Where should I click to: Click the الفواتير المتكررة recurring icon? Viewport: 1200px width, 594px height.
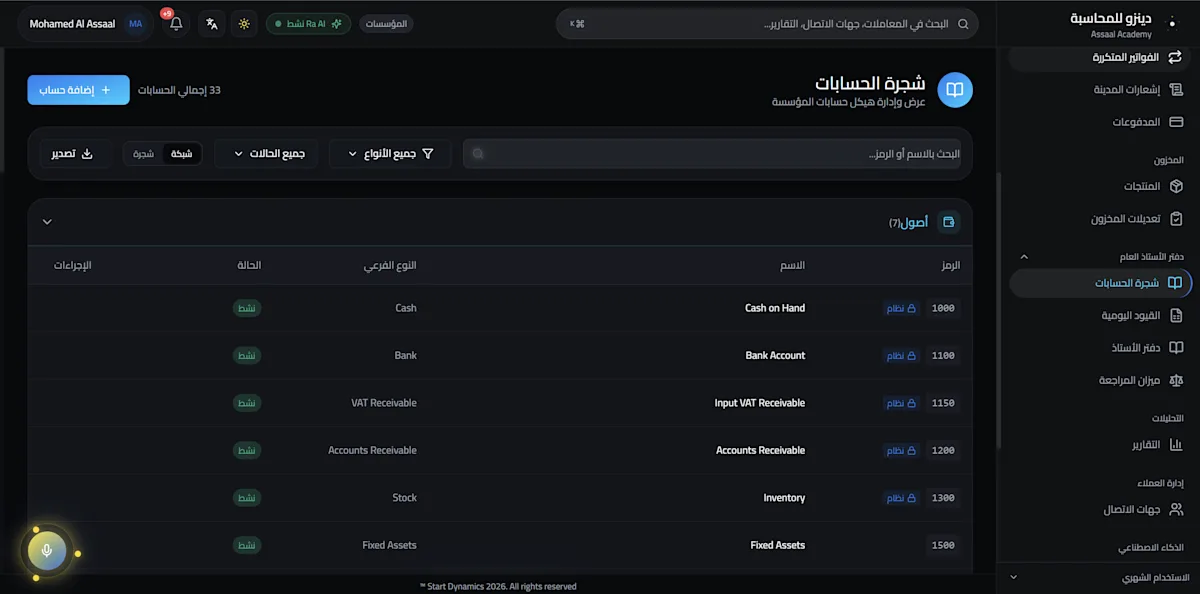click(1175, 57)
